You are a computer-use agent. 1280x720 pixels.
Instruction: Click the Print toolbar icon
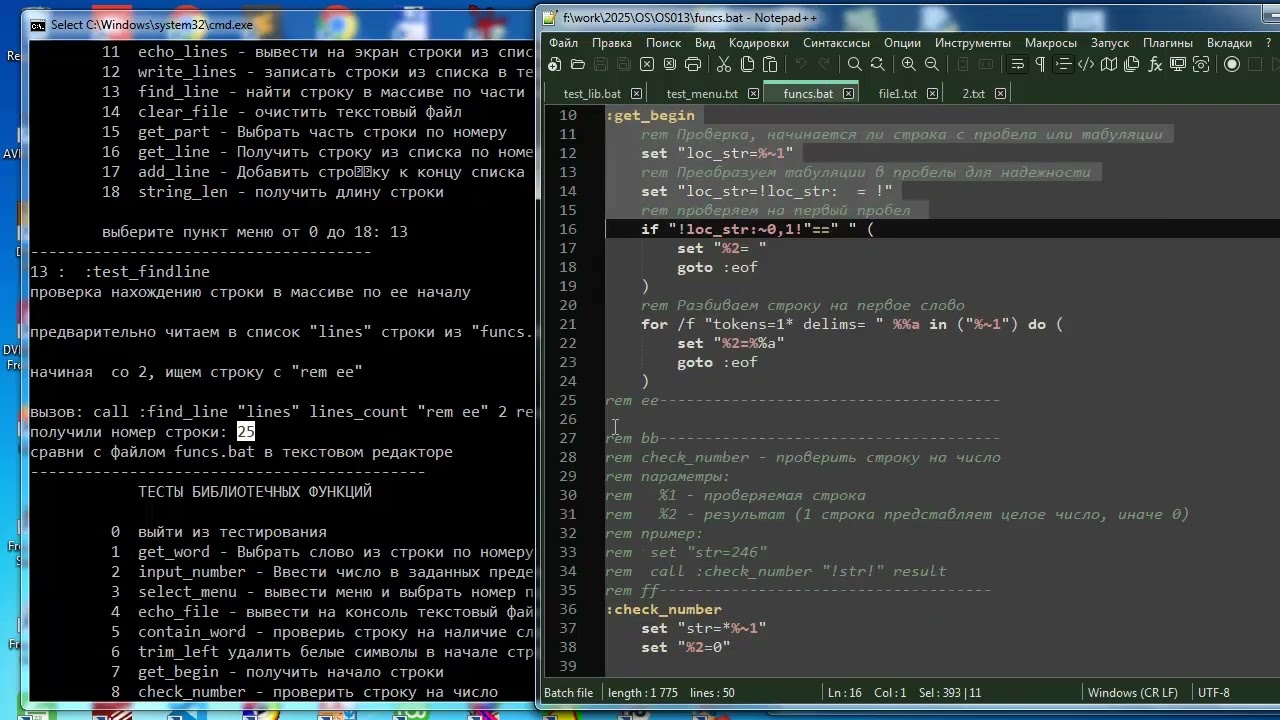point(692,64)
